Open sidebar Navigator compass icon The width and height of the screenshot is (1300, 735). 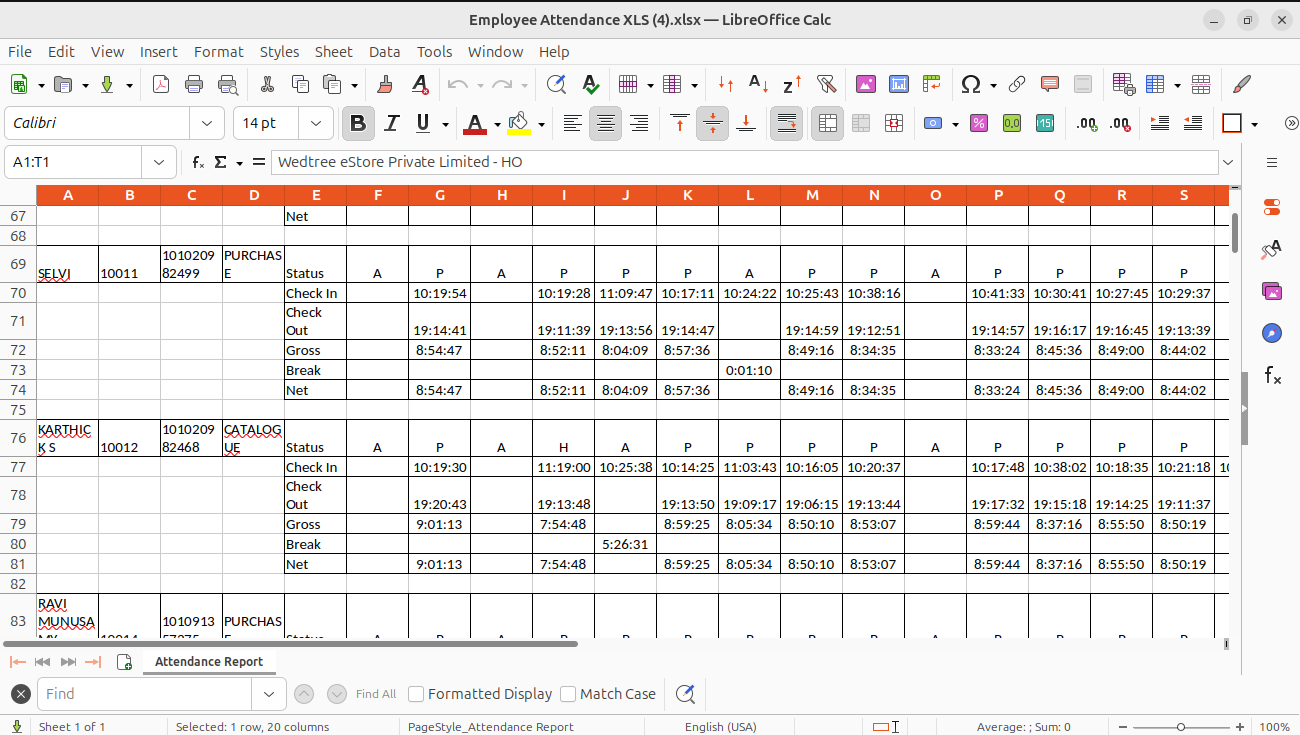tap(1272, 333)
